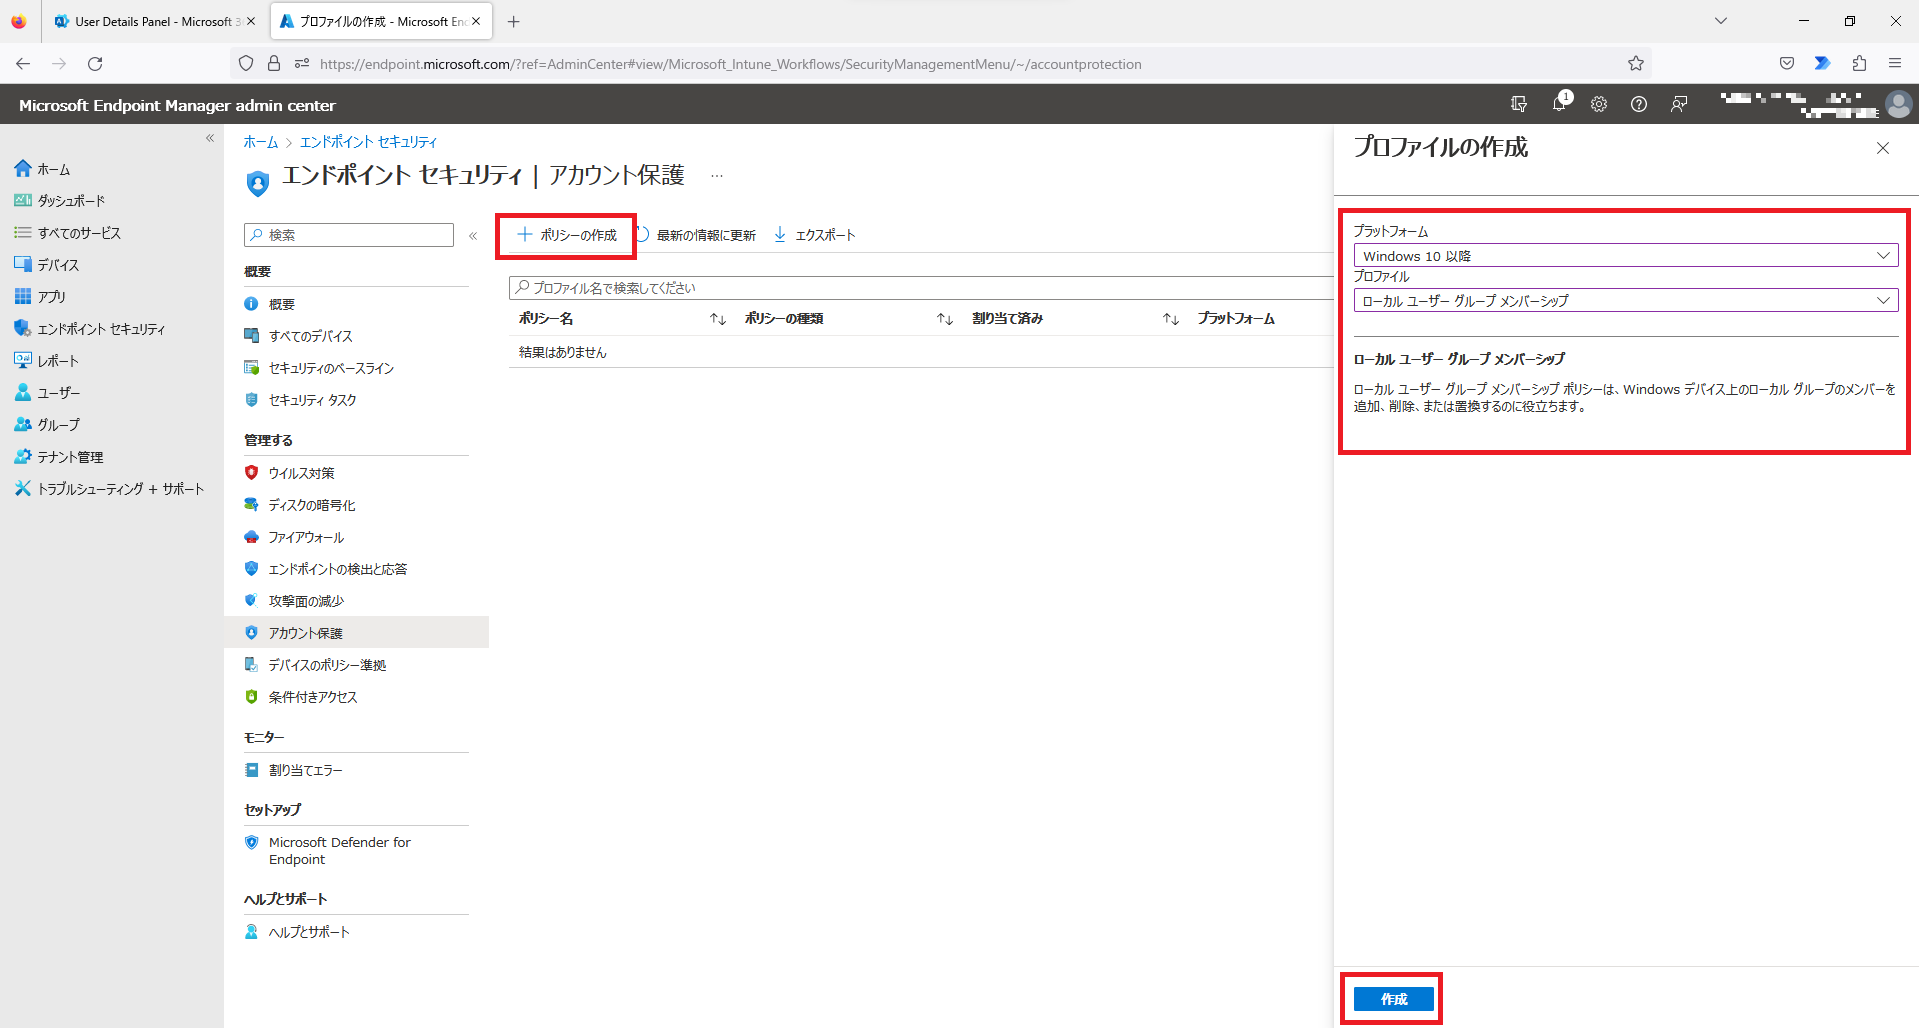Open notifications bell icon
This screenshot has width=1923, height=1028.
click(x=1559, y=104)
